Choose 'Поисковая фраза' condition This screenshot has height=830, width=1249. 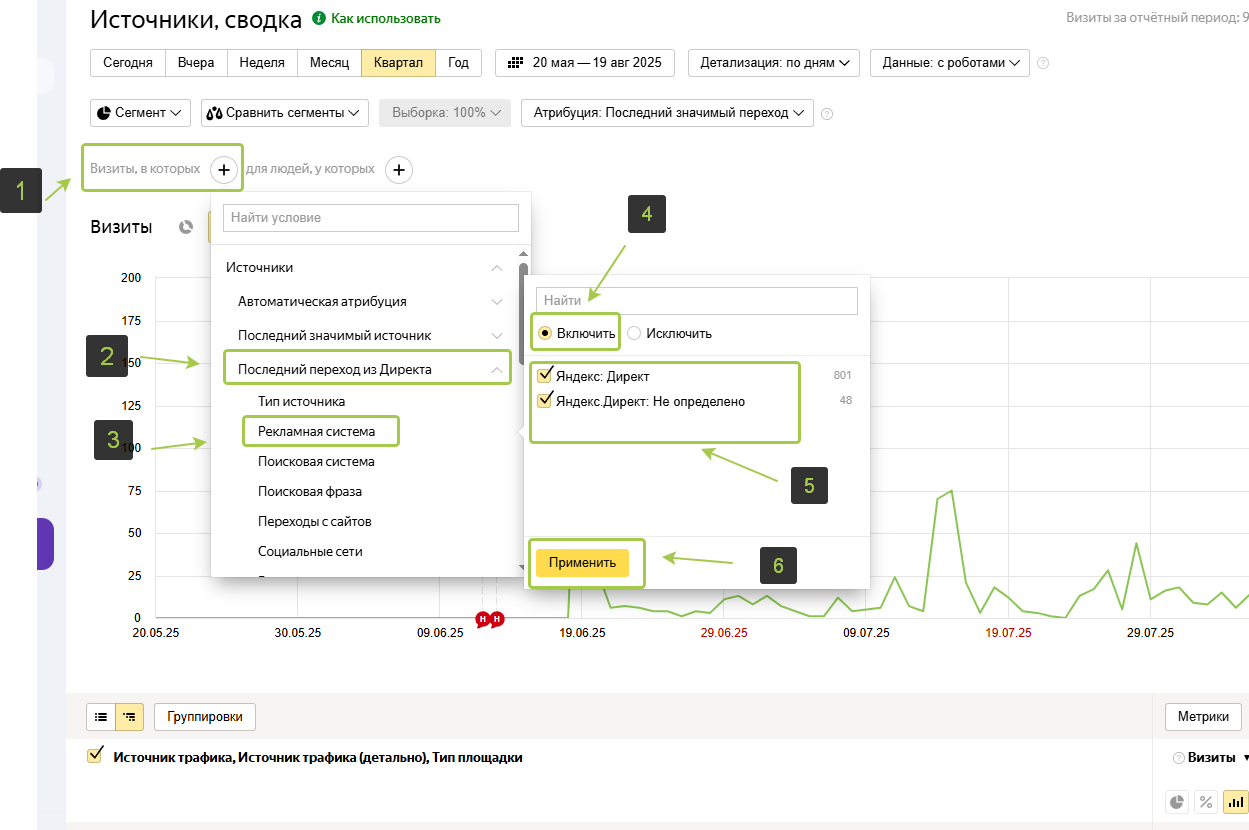pos(310,492)
